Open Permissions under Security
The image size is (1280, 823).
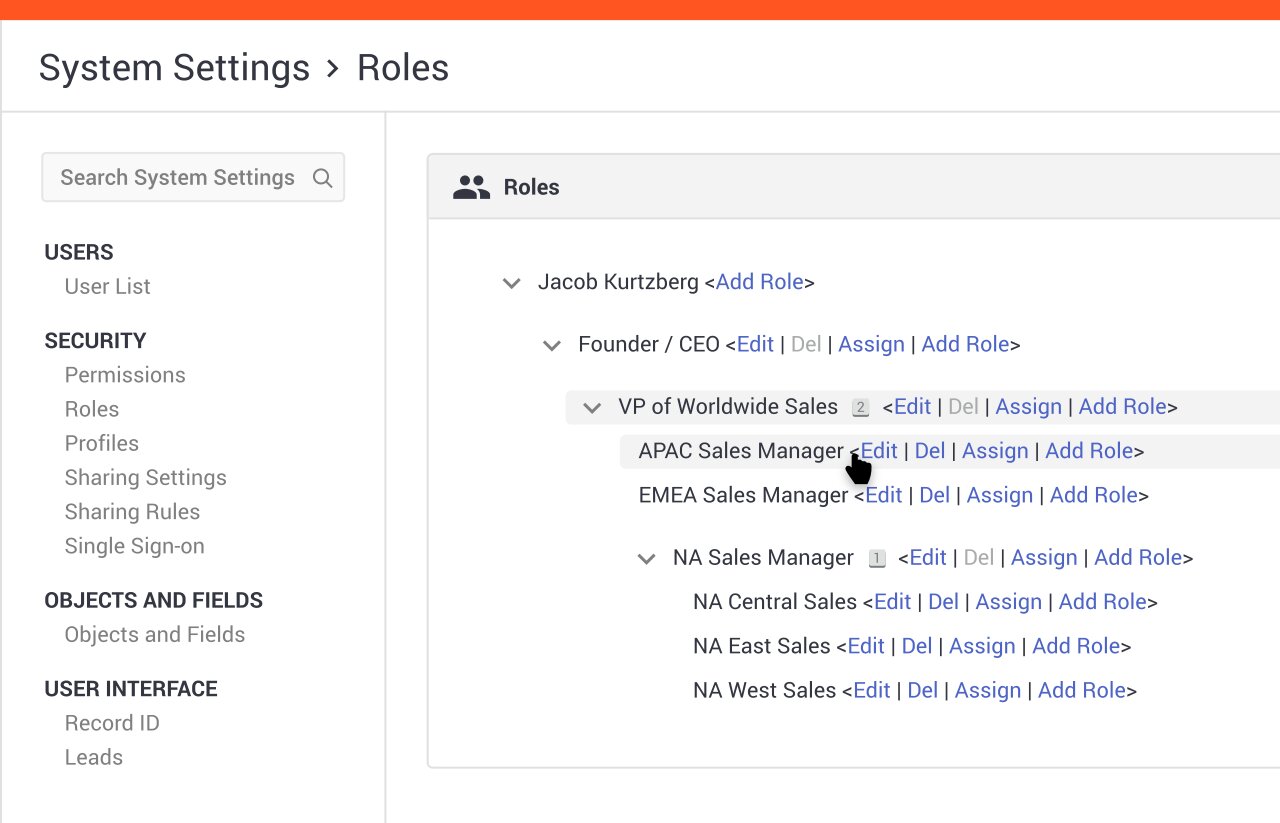tap(125, 375)
